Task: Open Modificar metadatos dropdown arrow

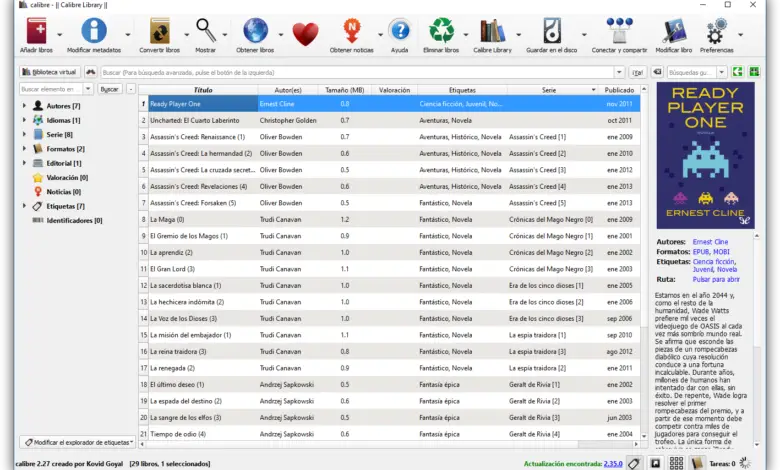Action: [x=128, y=35]
